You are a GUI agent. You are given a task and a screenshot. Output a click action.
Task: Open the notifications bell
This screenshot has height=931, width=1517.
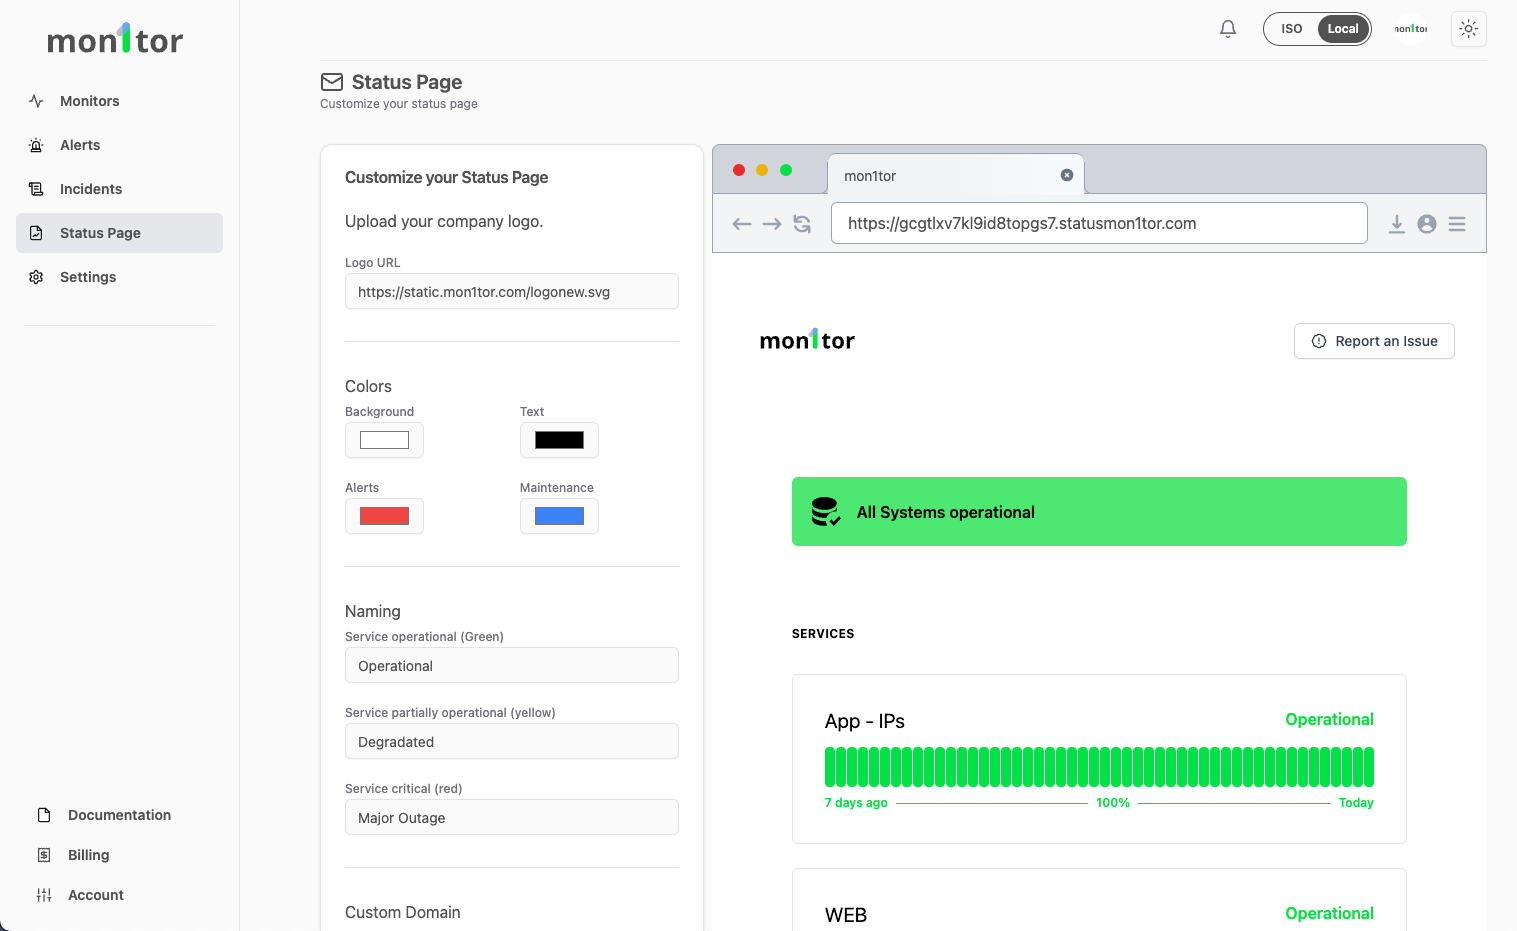tap(1228, 29)
